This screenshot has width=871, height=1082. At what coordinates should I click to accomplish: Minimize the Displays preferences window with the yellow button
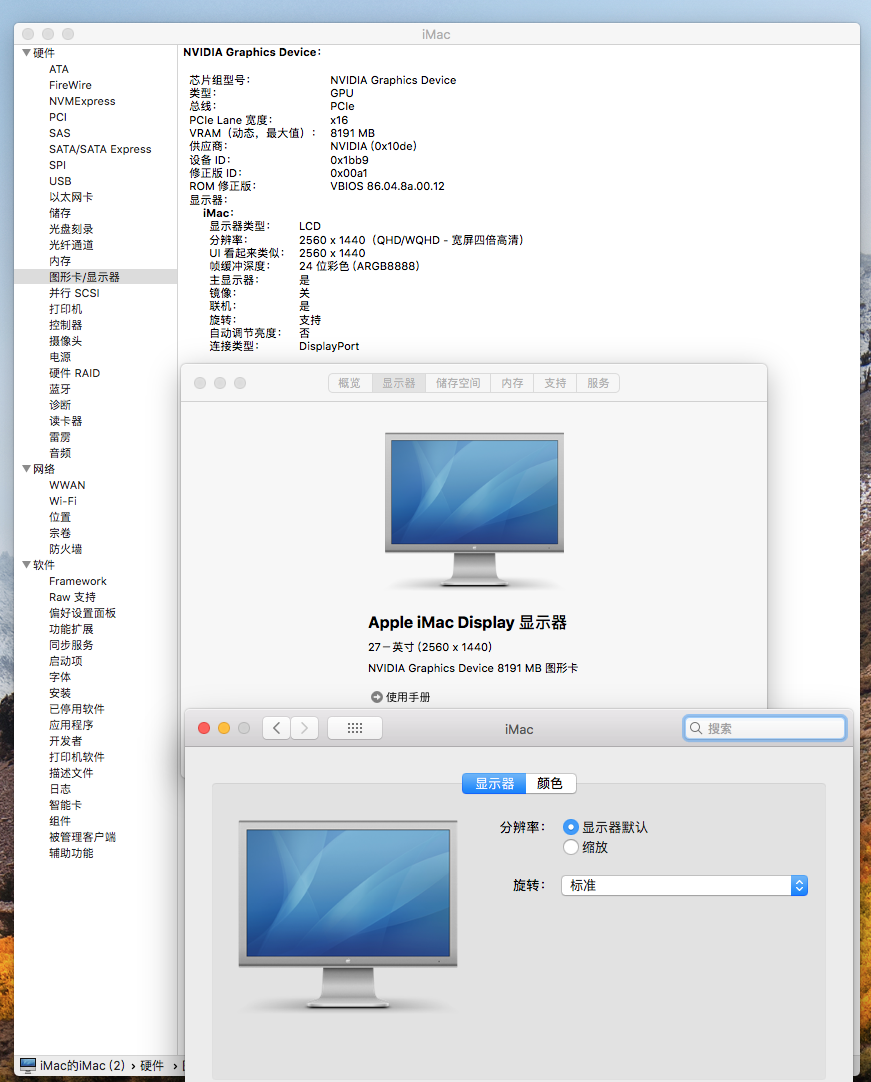[224, 728]
